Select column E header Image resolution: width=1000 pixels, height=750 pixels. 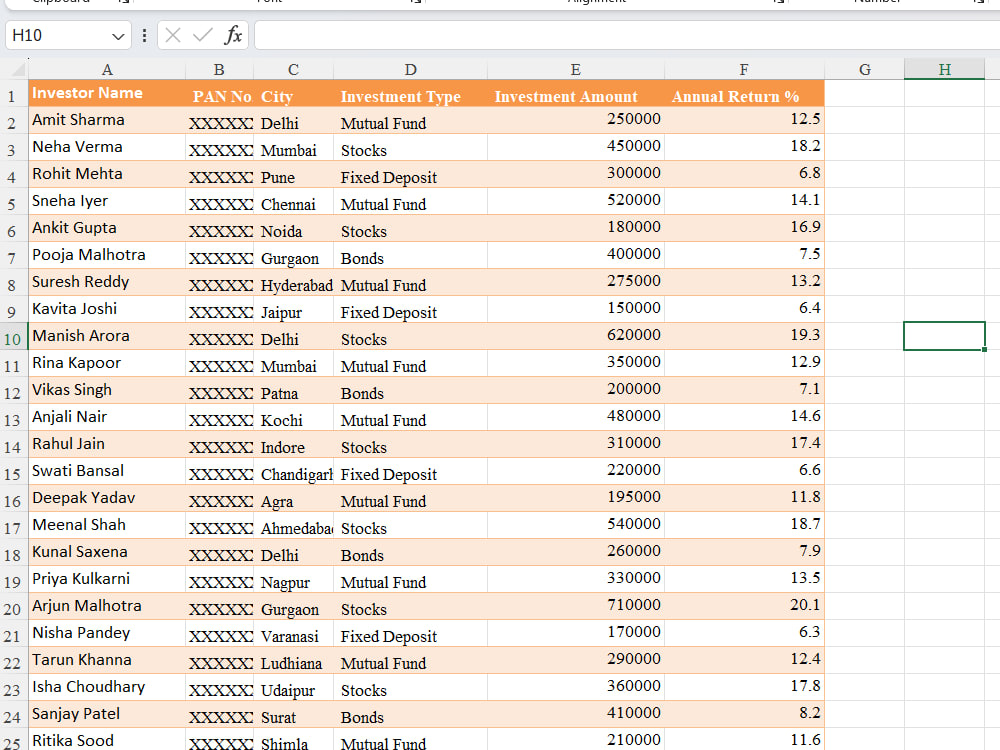click(576, 70)
